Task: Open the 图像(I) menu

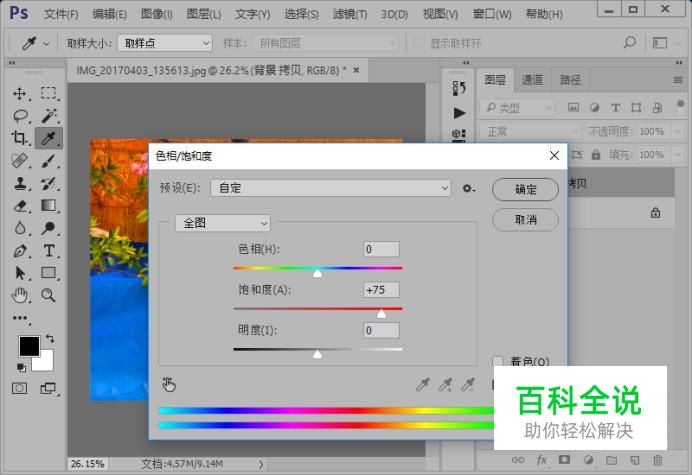Action: point(157,14)
